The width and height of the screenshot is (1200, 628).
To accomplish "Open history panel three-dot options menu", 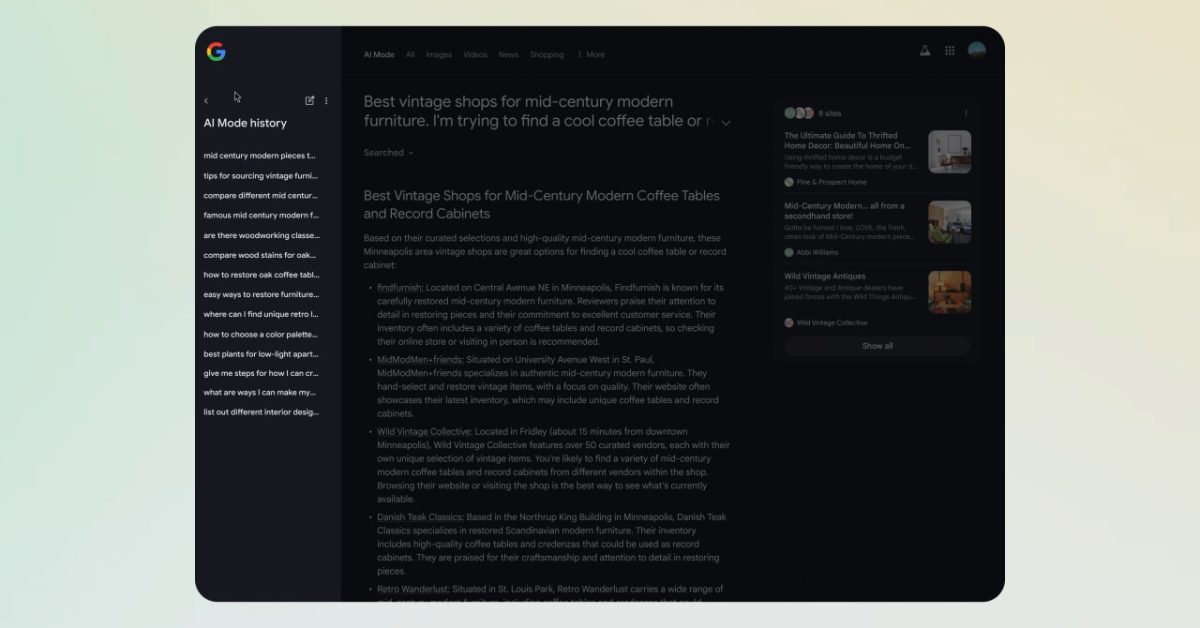I will [x=326, y=101].
